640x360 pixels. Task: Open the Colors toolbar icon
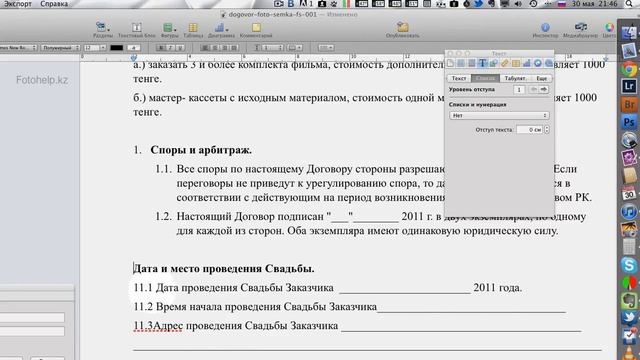tap(609, 30)
